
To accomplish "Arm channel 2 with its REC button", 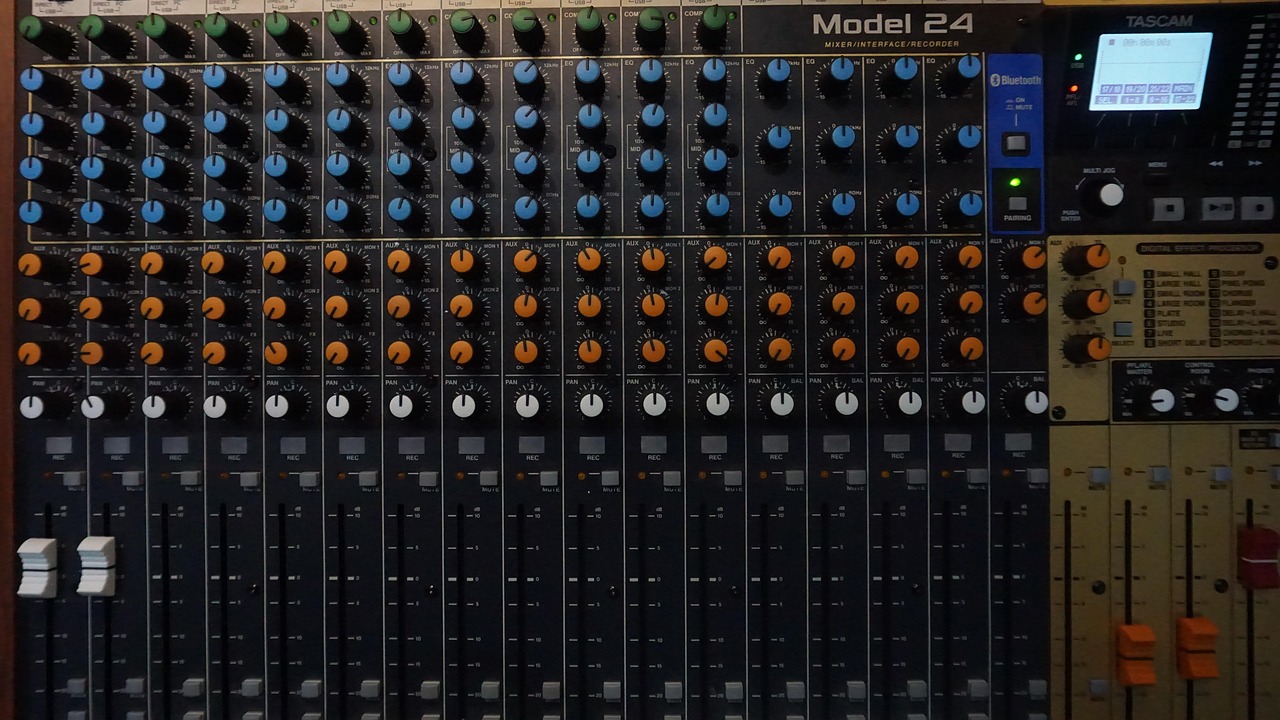I will [x=117, y=445].
